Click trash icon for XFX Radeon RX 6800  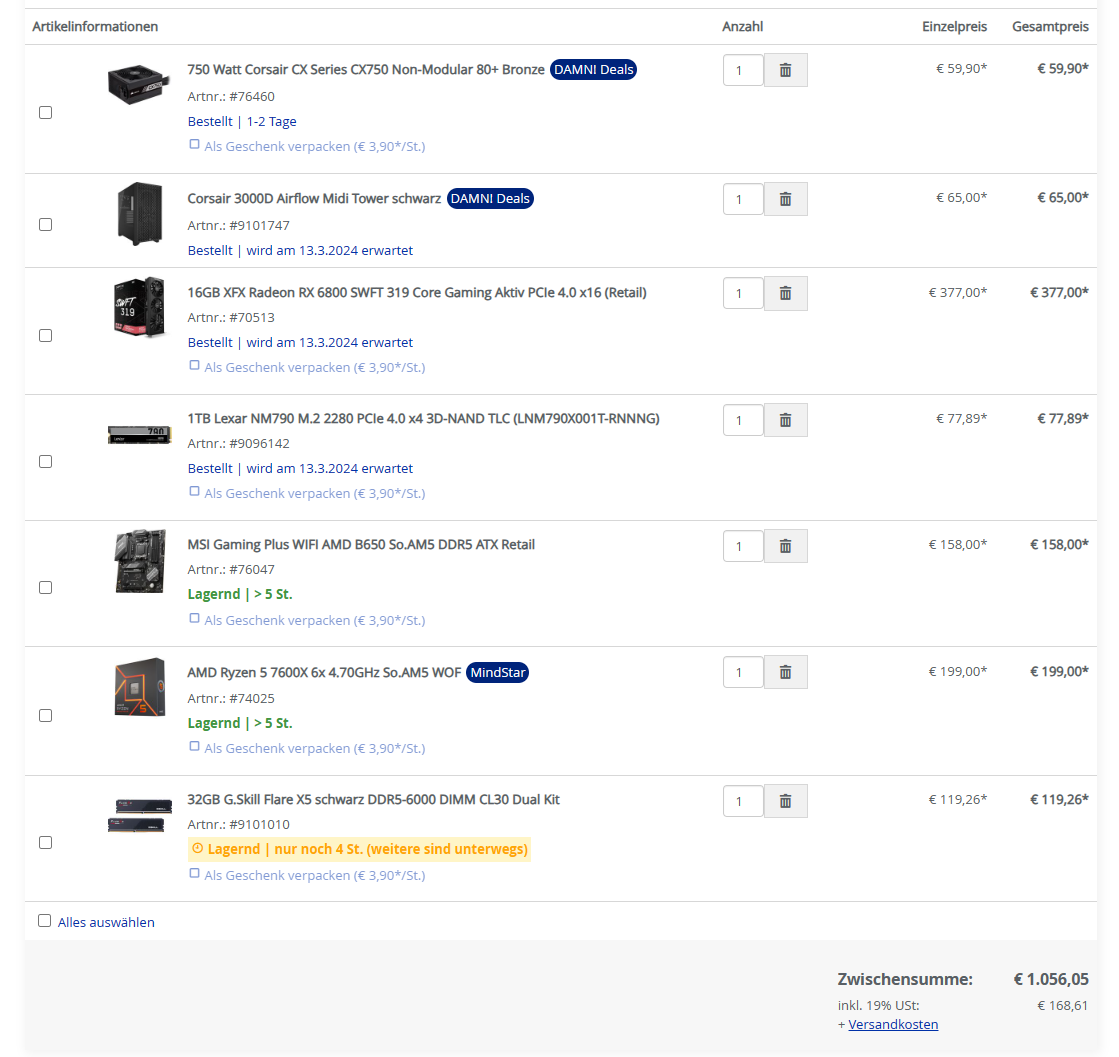(785, 293)
